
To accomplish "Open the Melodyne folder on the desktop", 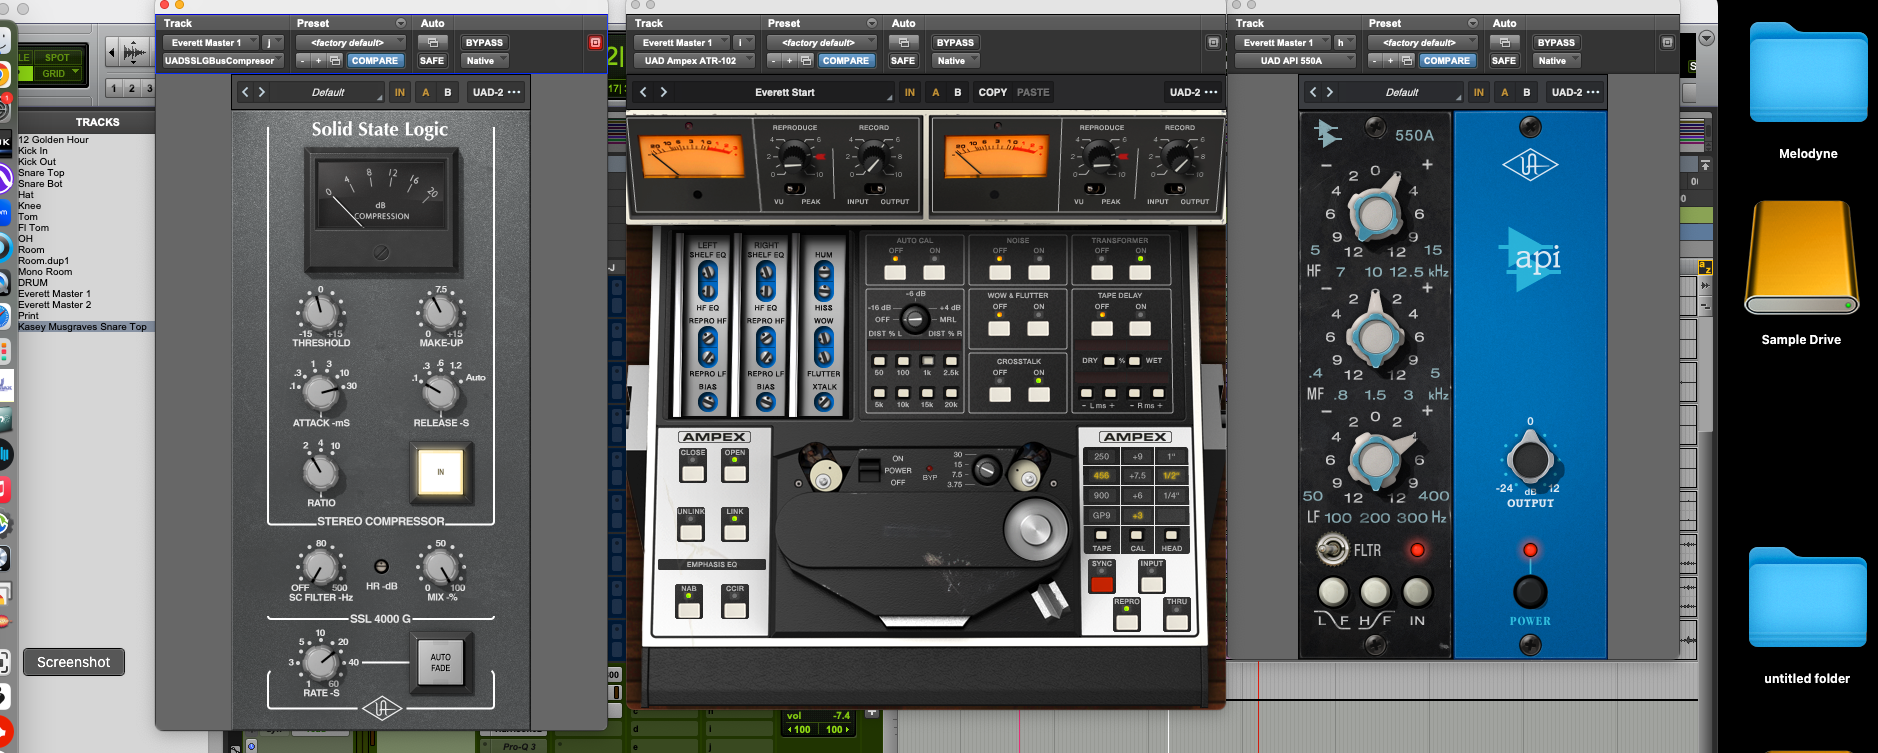I will [1808, 92].
